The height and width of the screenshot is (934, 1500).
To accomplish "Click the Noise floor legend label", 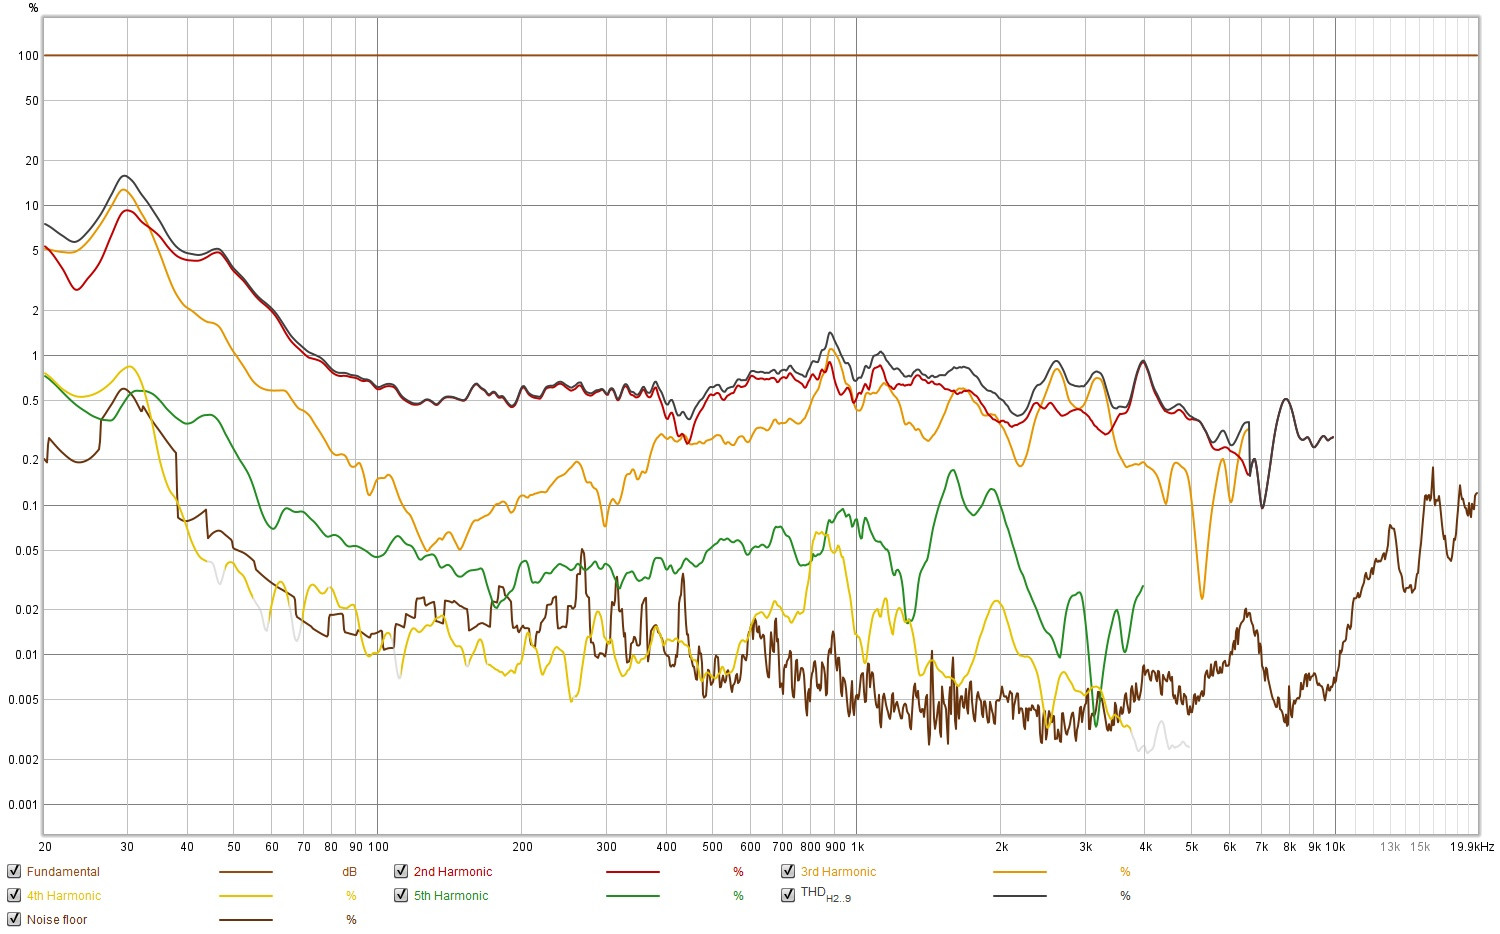I will click(x=57, y=920).
